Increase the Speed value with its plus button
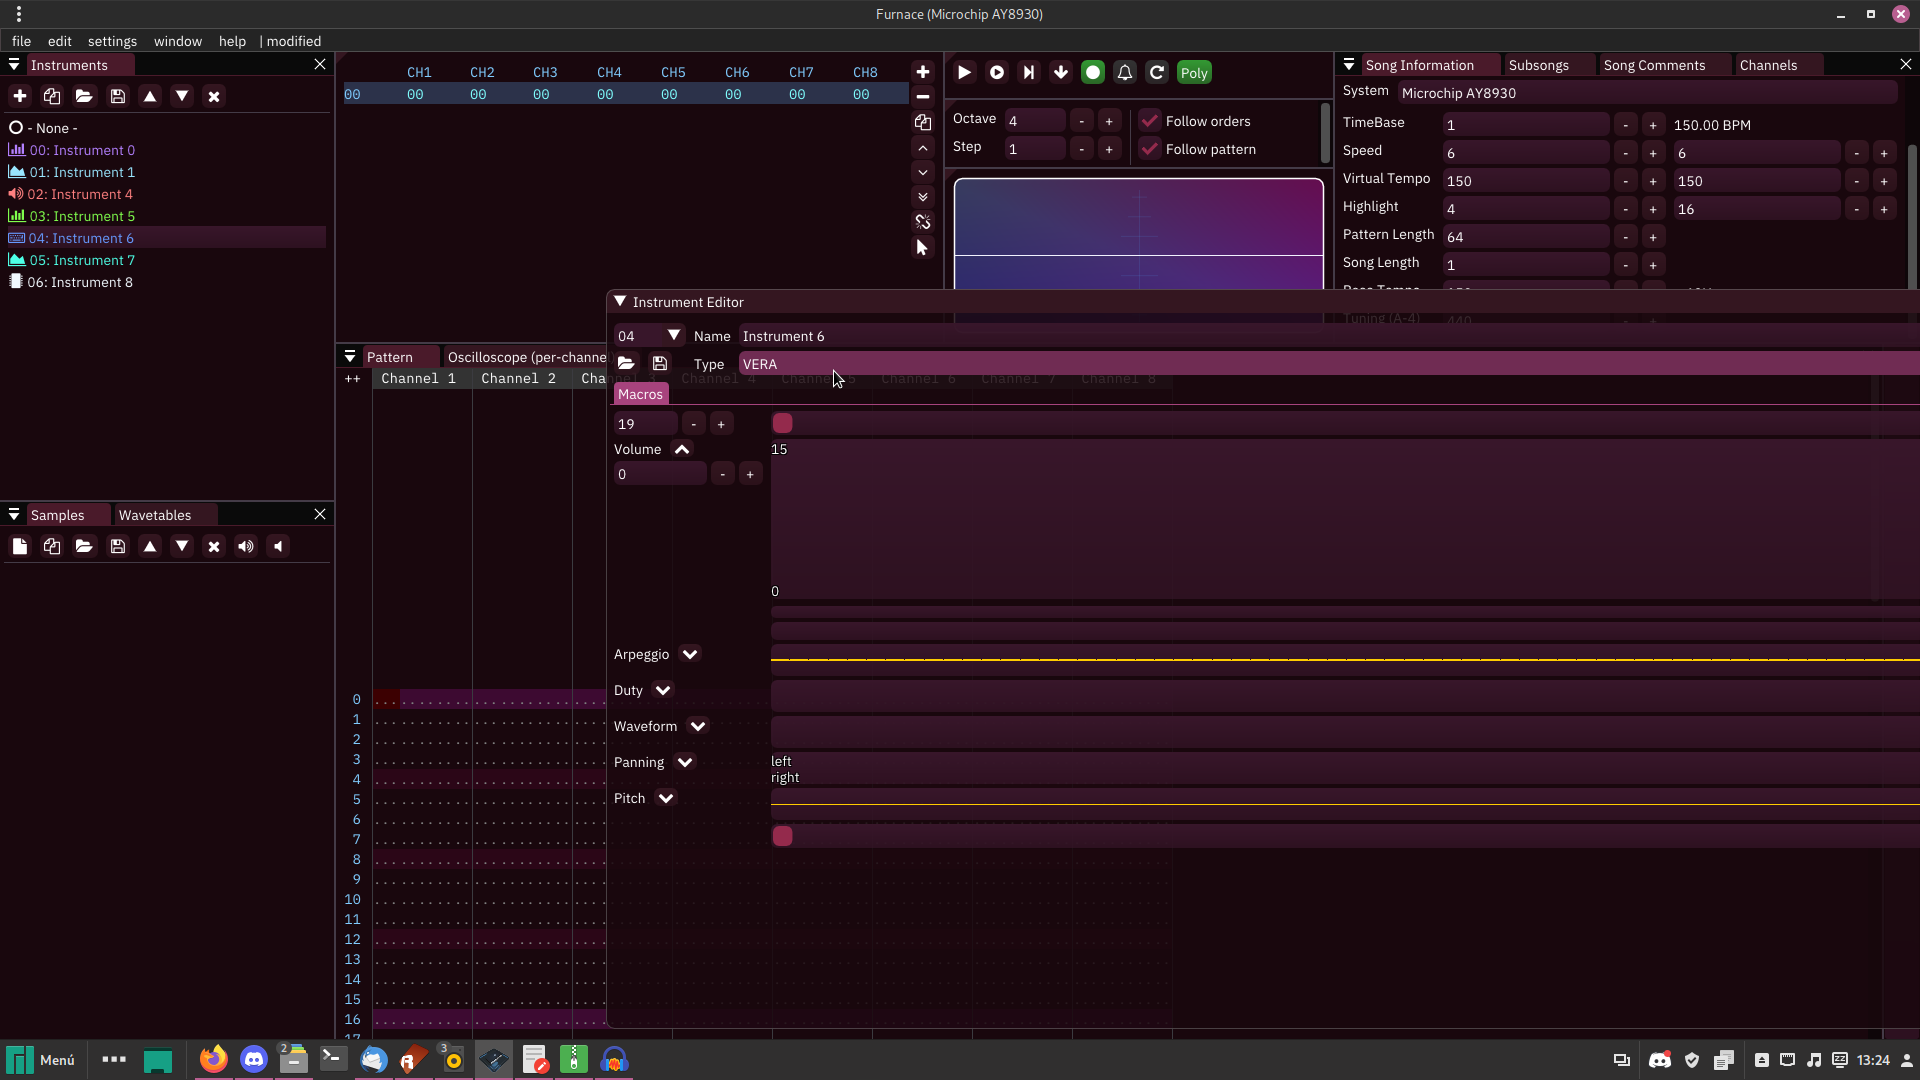 [x=1653, y=152]
